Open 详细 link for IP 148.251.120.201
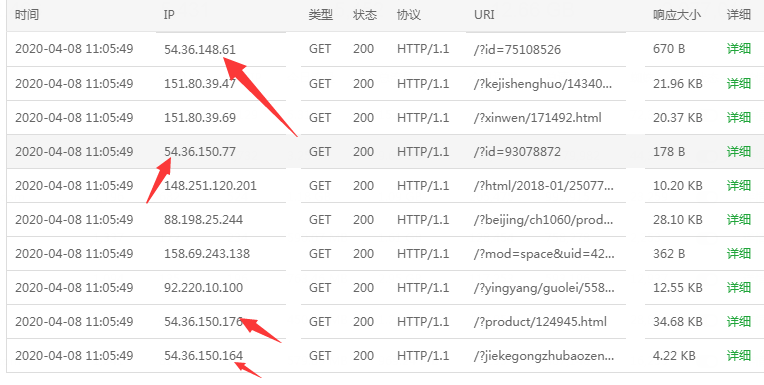The height and width of the screenshot is (385, 764). pos(739,186)
